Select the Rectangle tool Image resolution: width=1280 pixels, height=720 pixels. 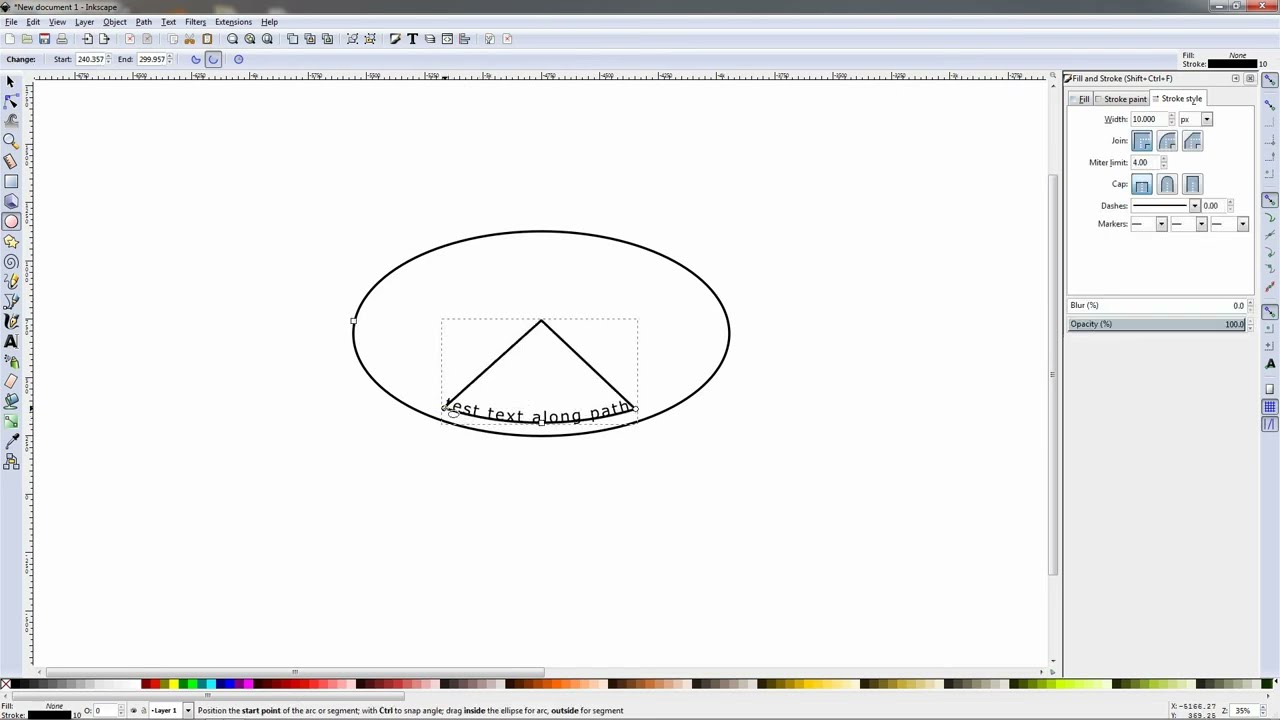(x=11, y=181)
